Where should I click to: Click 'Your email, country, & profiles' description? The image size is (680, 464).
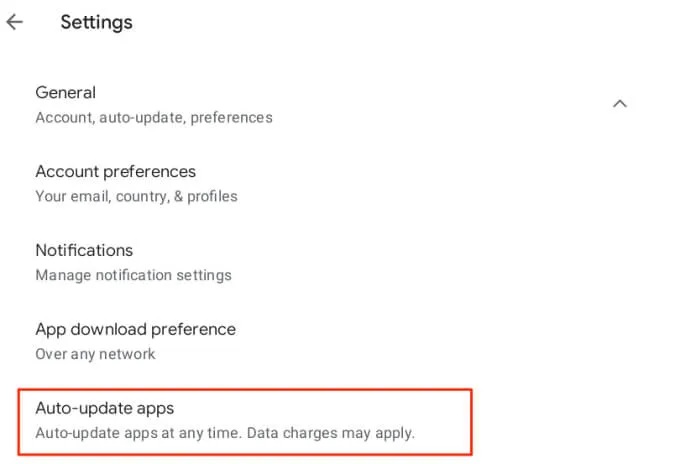coord(136,196)
